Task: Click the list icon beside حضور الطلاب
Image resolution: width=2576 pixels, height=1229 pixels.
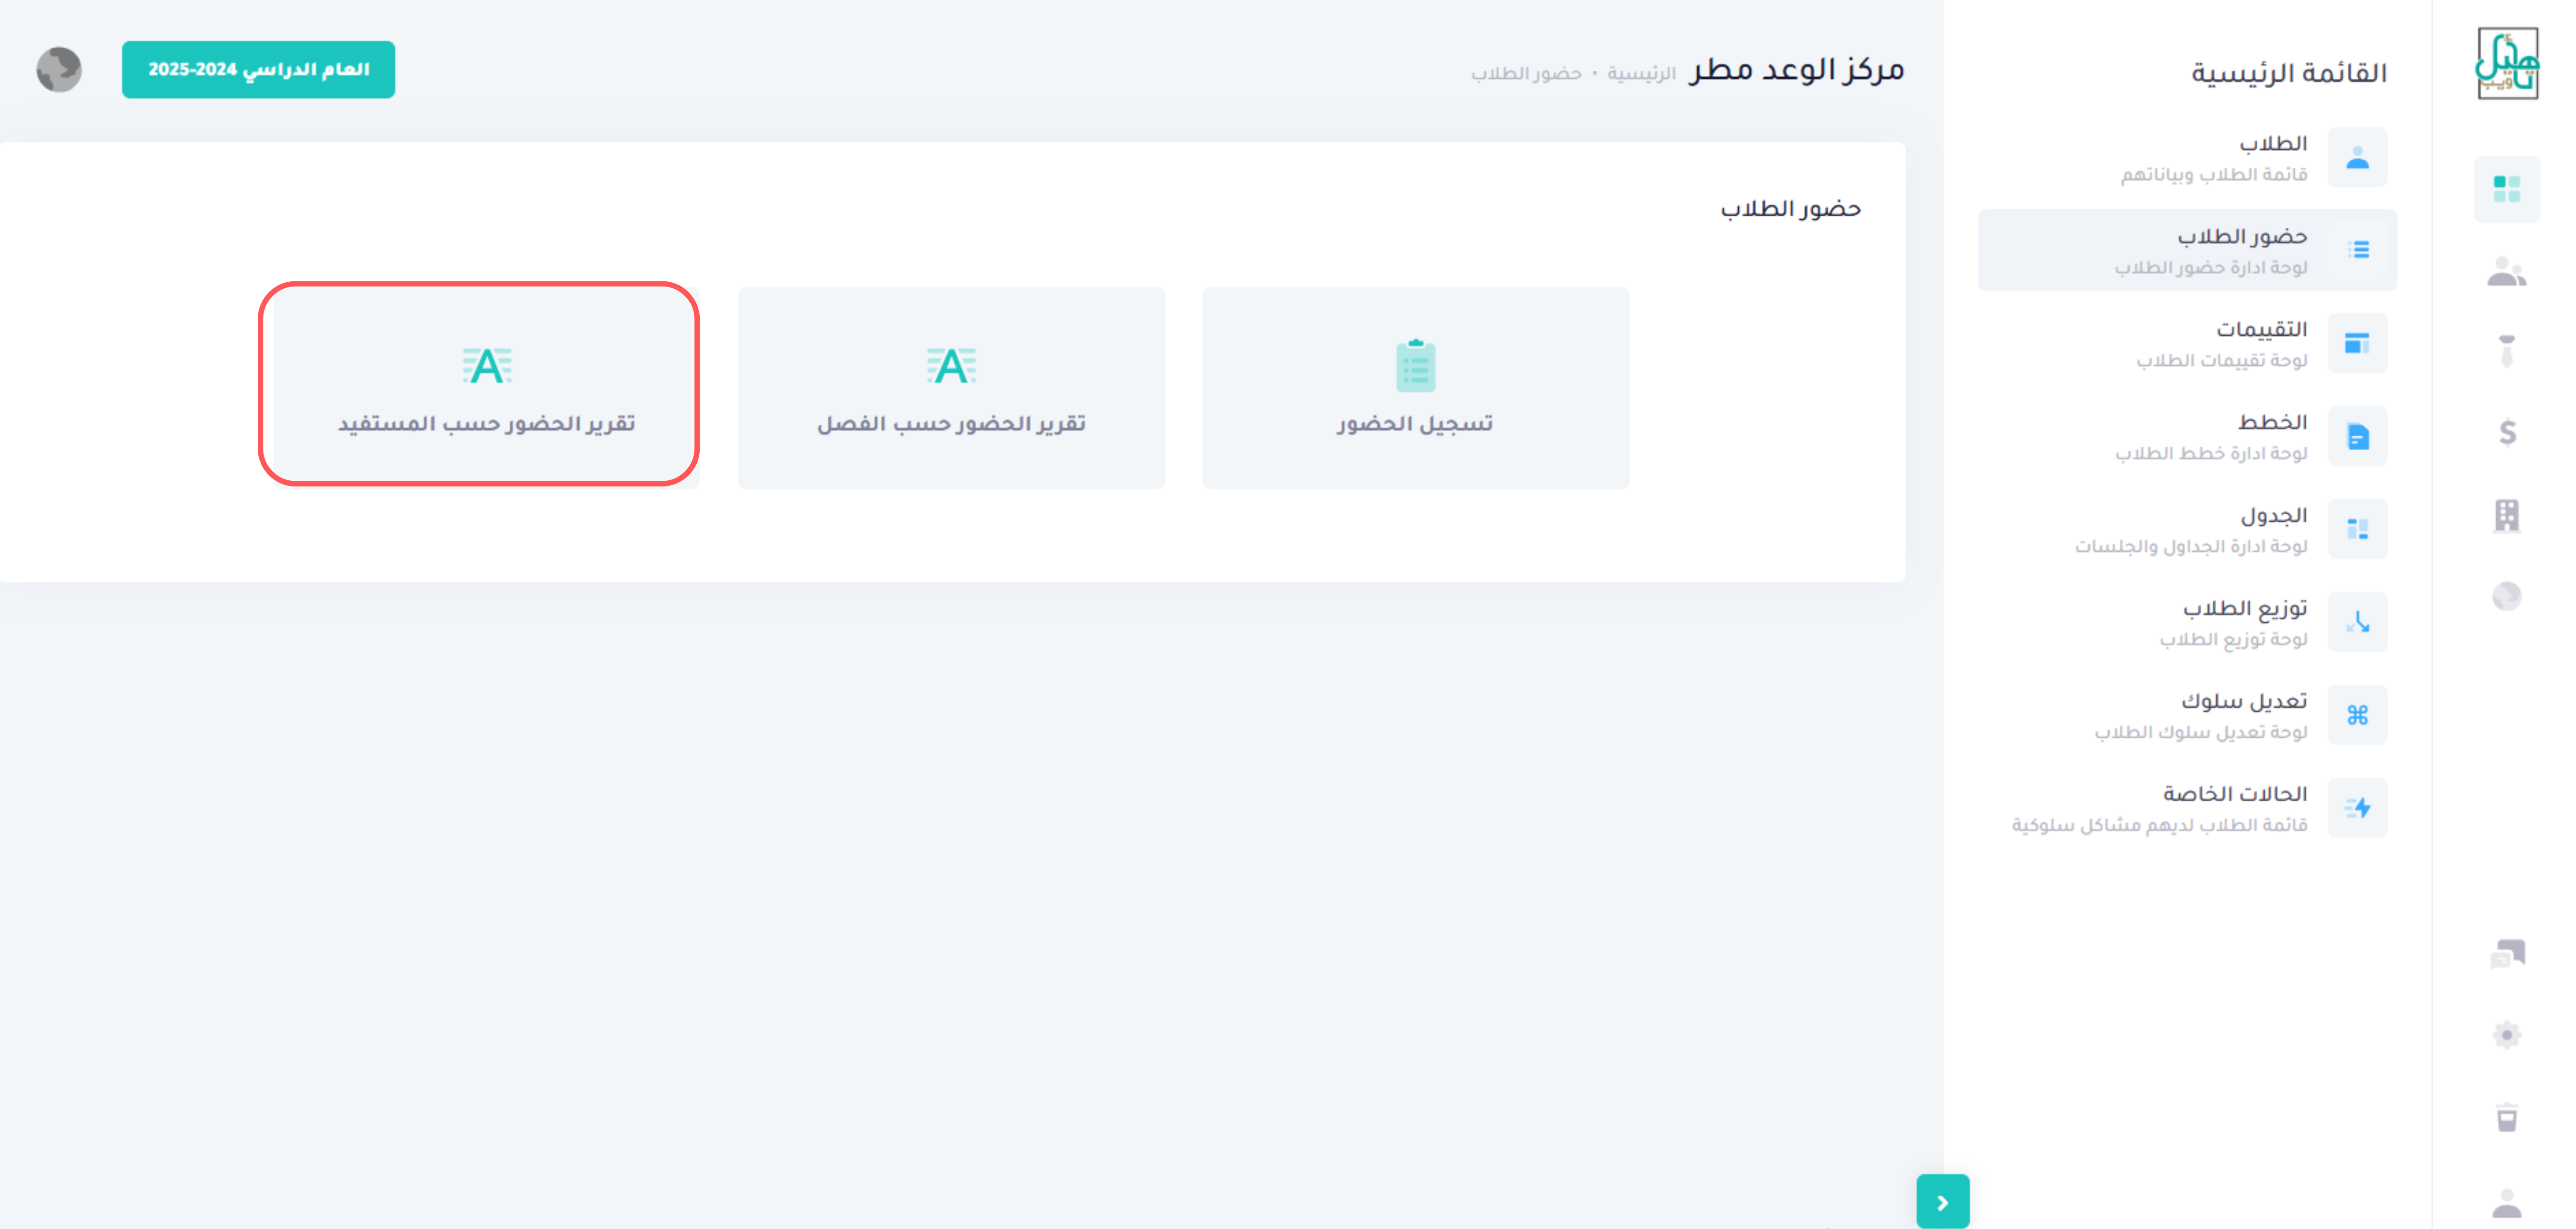Action: click(2357, 250)
